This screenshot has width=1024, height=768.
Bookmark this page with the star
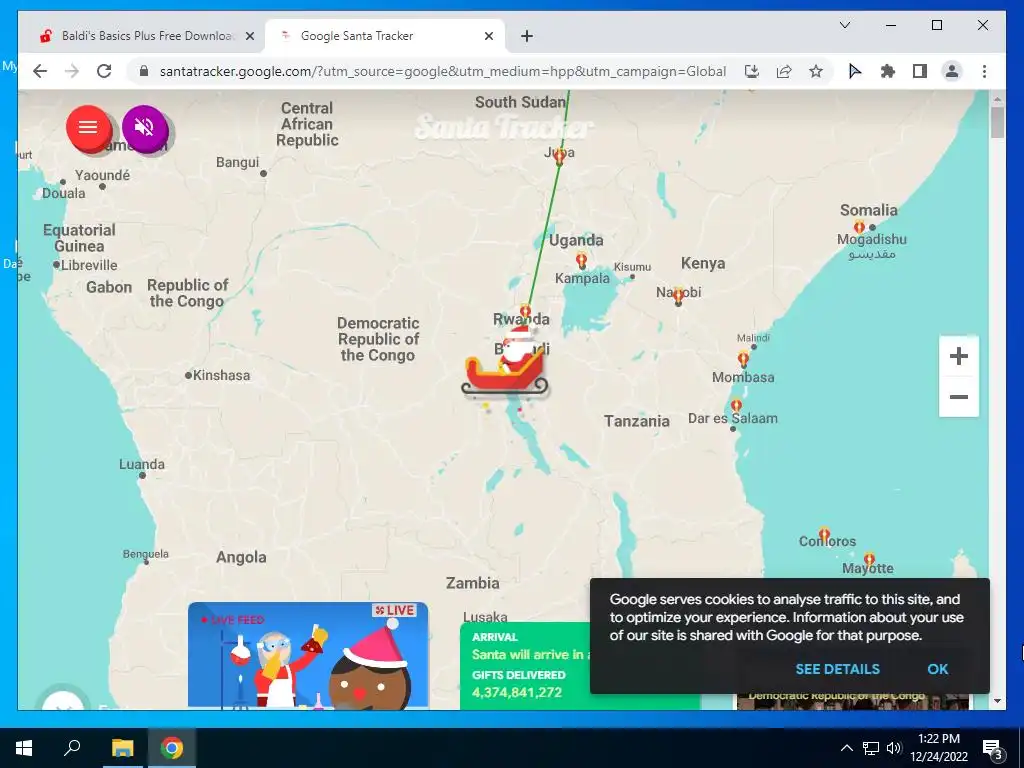[816, 71]
